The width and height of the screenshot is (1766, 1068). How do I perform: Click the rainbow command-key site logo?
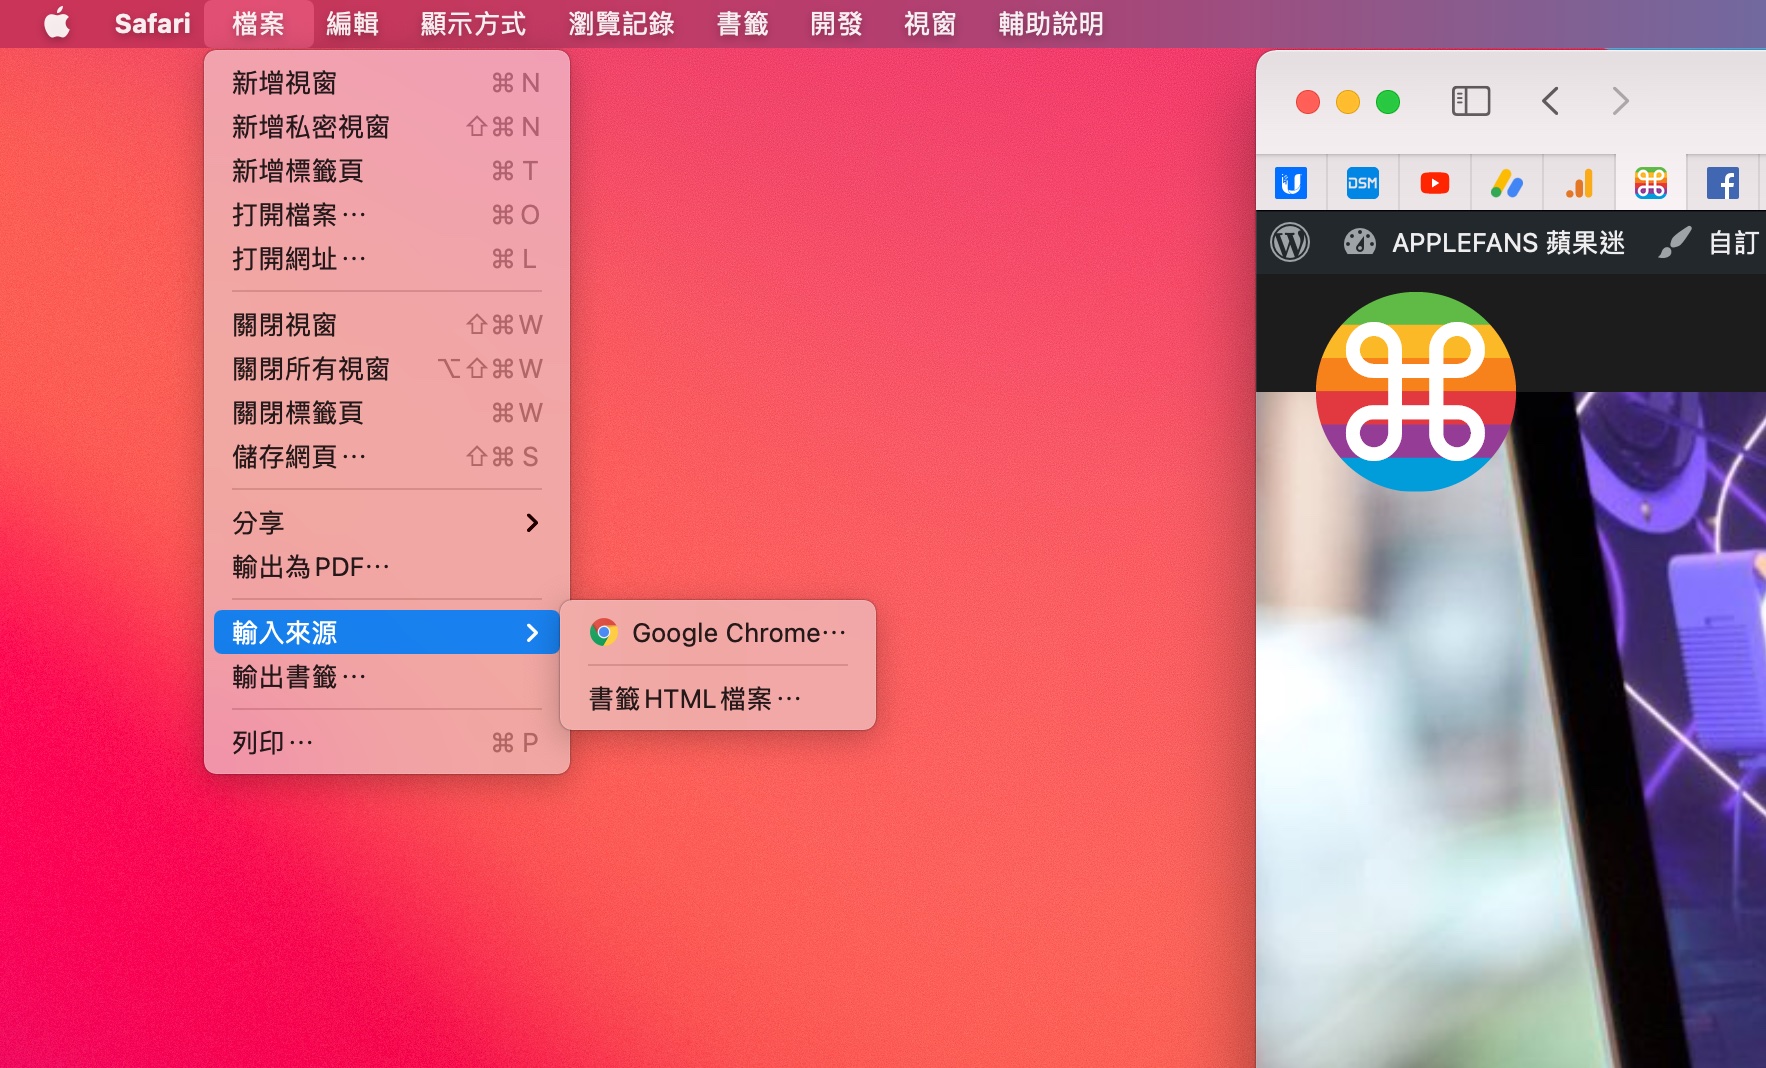tap(1416, 391)
